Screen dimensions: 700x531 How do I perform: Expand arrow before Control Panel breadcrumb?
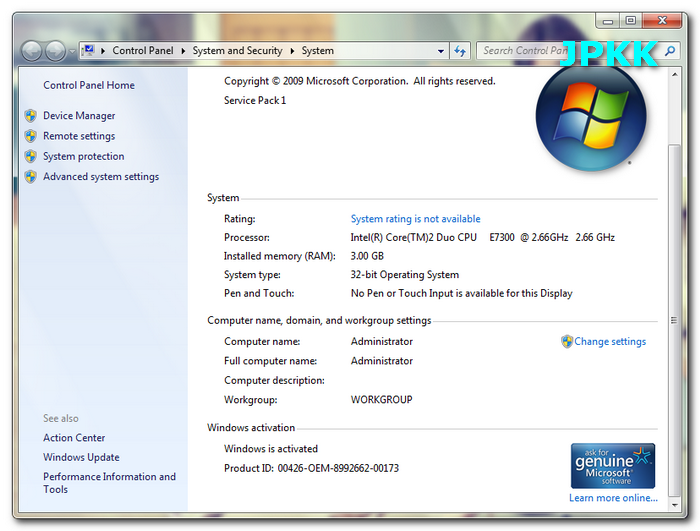pos(103,51)
